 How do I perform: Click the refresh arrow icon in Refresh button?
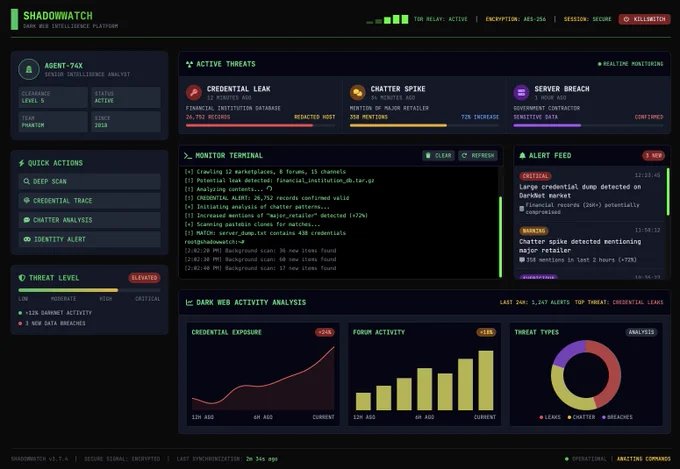464,155
